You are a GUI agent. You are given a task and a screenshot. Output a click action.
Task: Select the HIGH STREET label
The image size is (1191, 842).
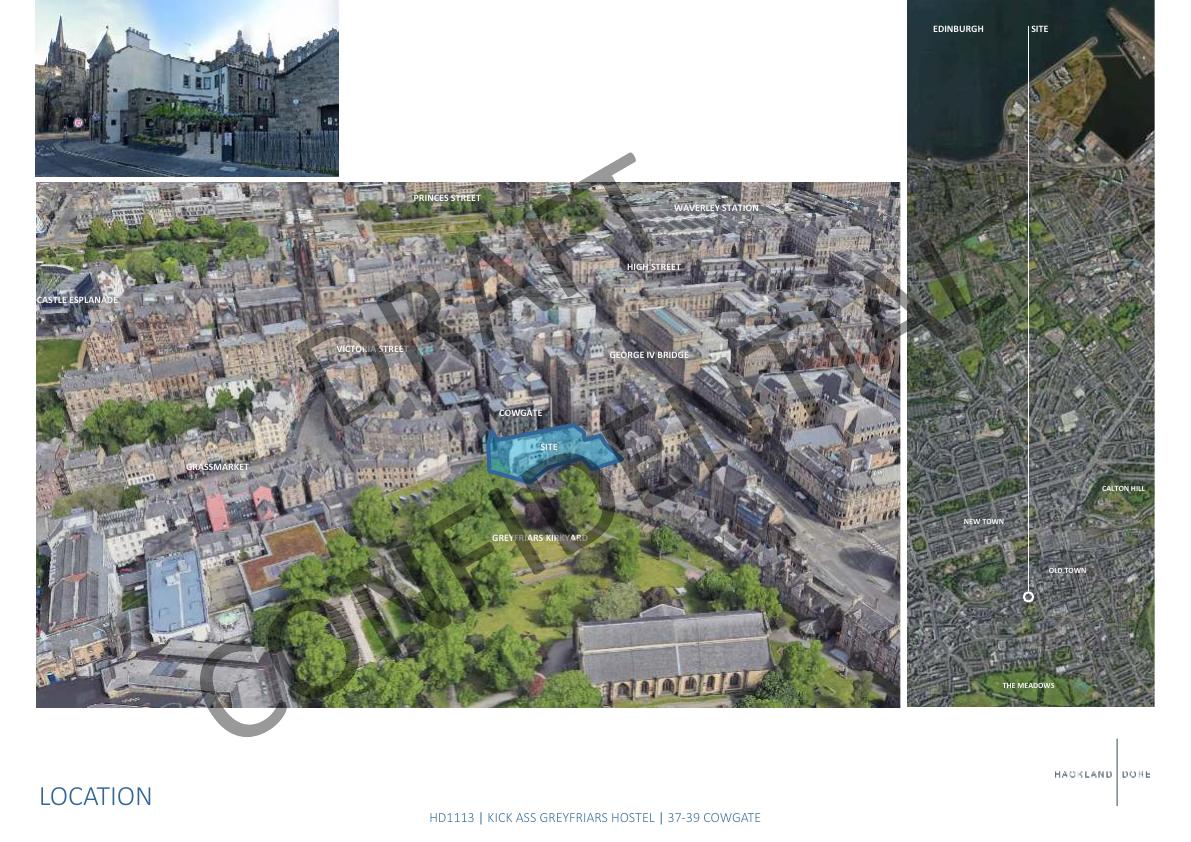654,267
